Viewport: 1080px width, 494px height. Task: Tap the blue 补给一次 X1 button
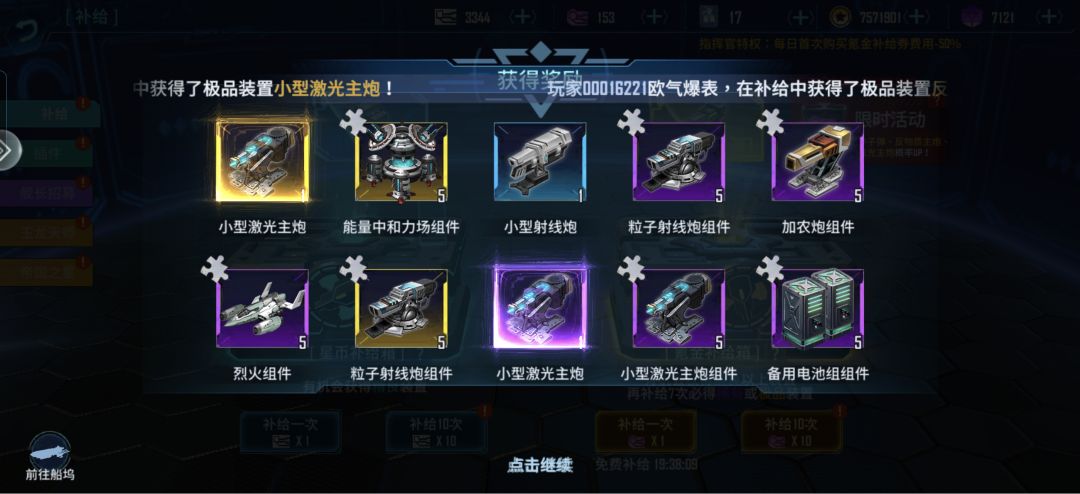(290, 432)
